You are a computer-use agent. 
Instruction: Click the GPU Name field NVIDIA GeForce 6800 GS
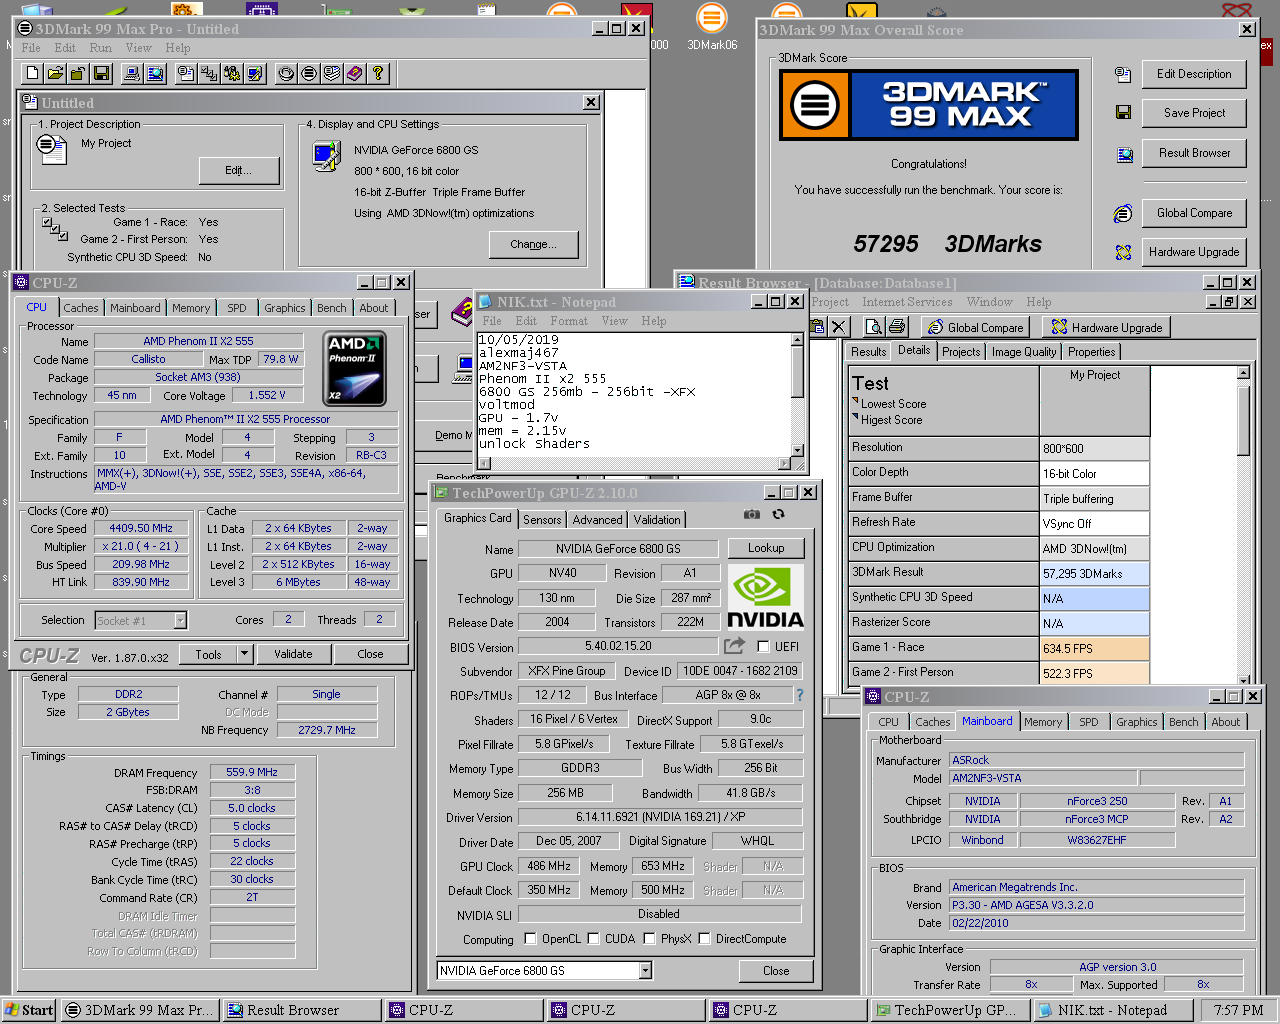pos(618,548)
